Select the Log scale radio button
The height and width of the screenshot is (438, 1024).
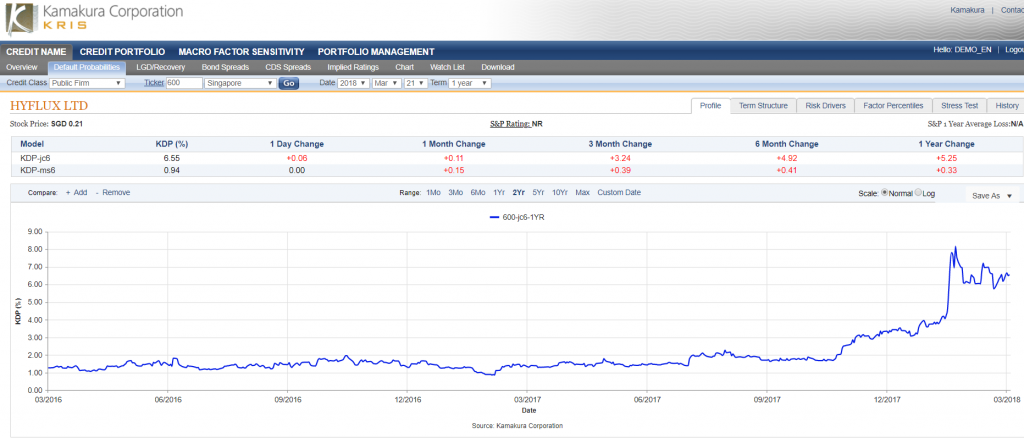pos(919,193)
